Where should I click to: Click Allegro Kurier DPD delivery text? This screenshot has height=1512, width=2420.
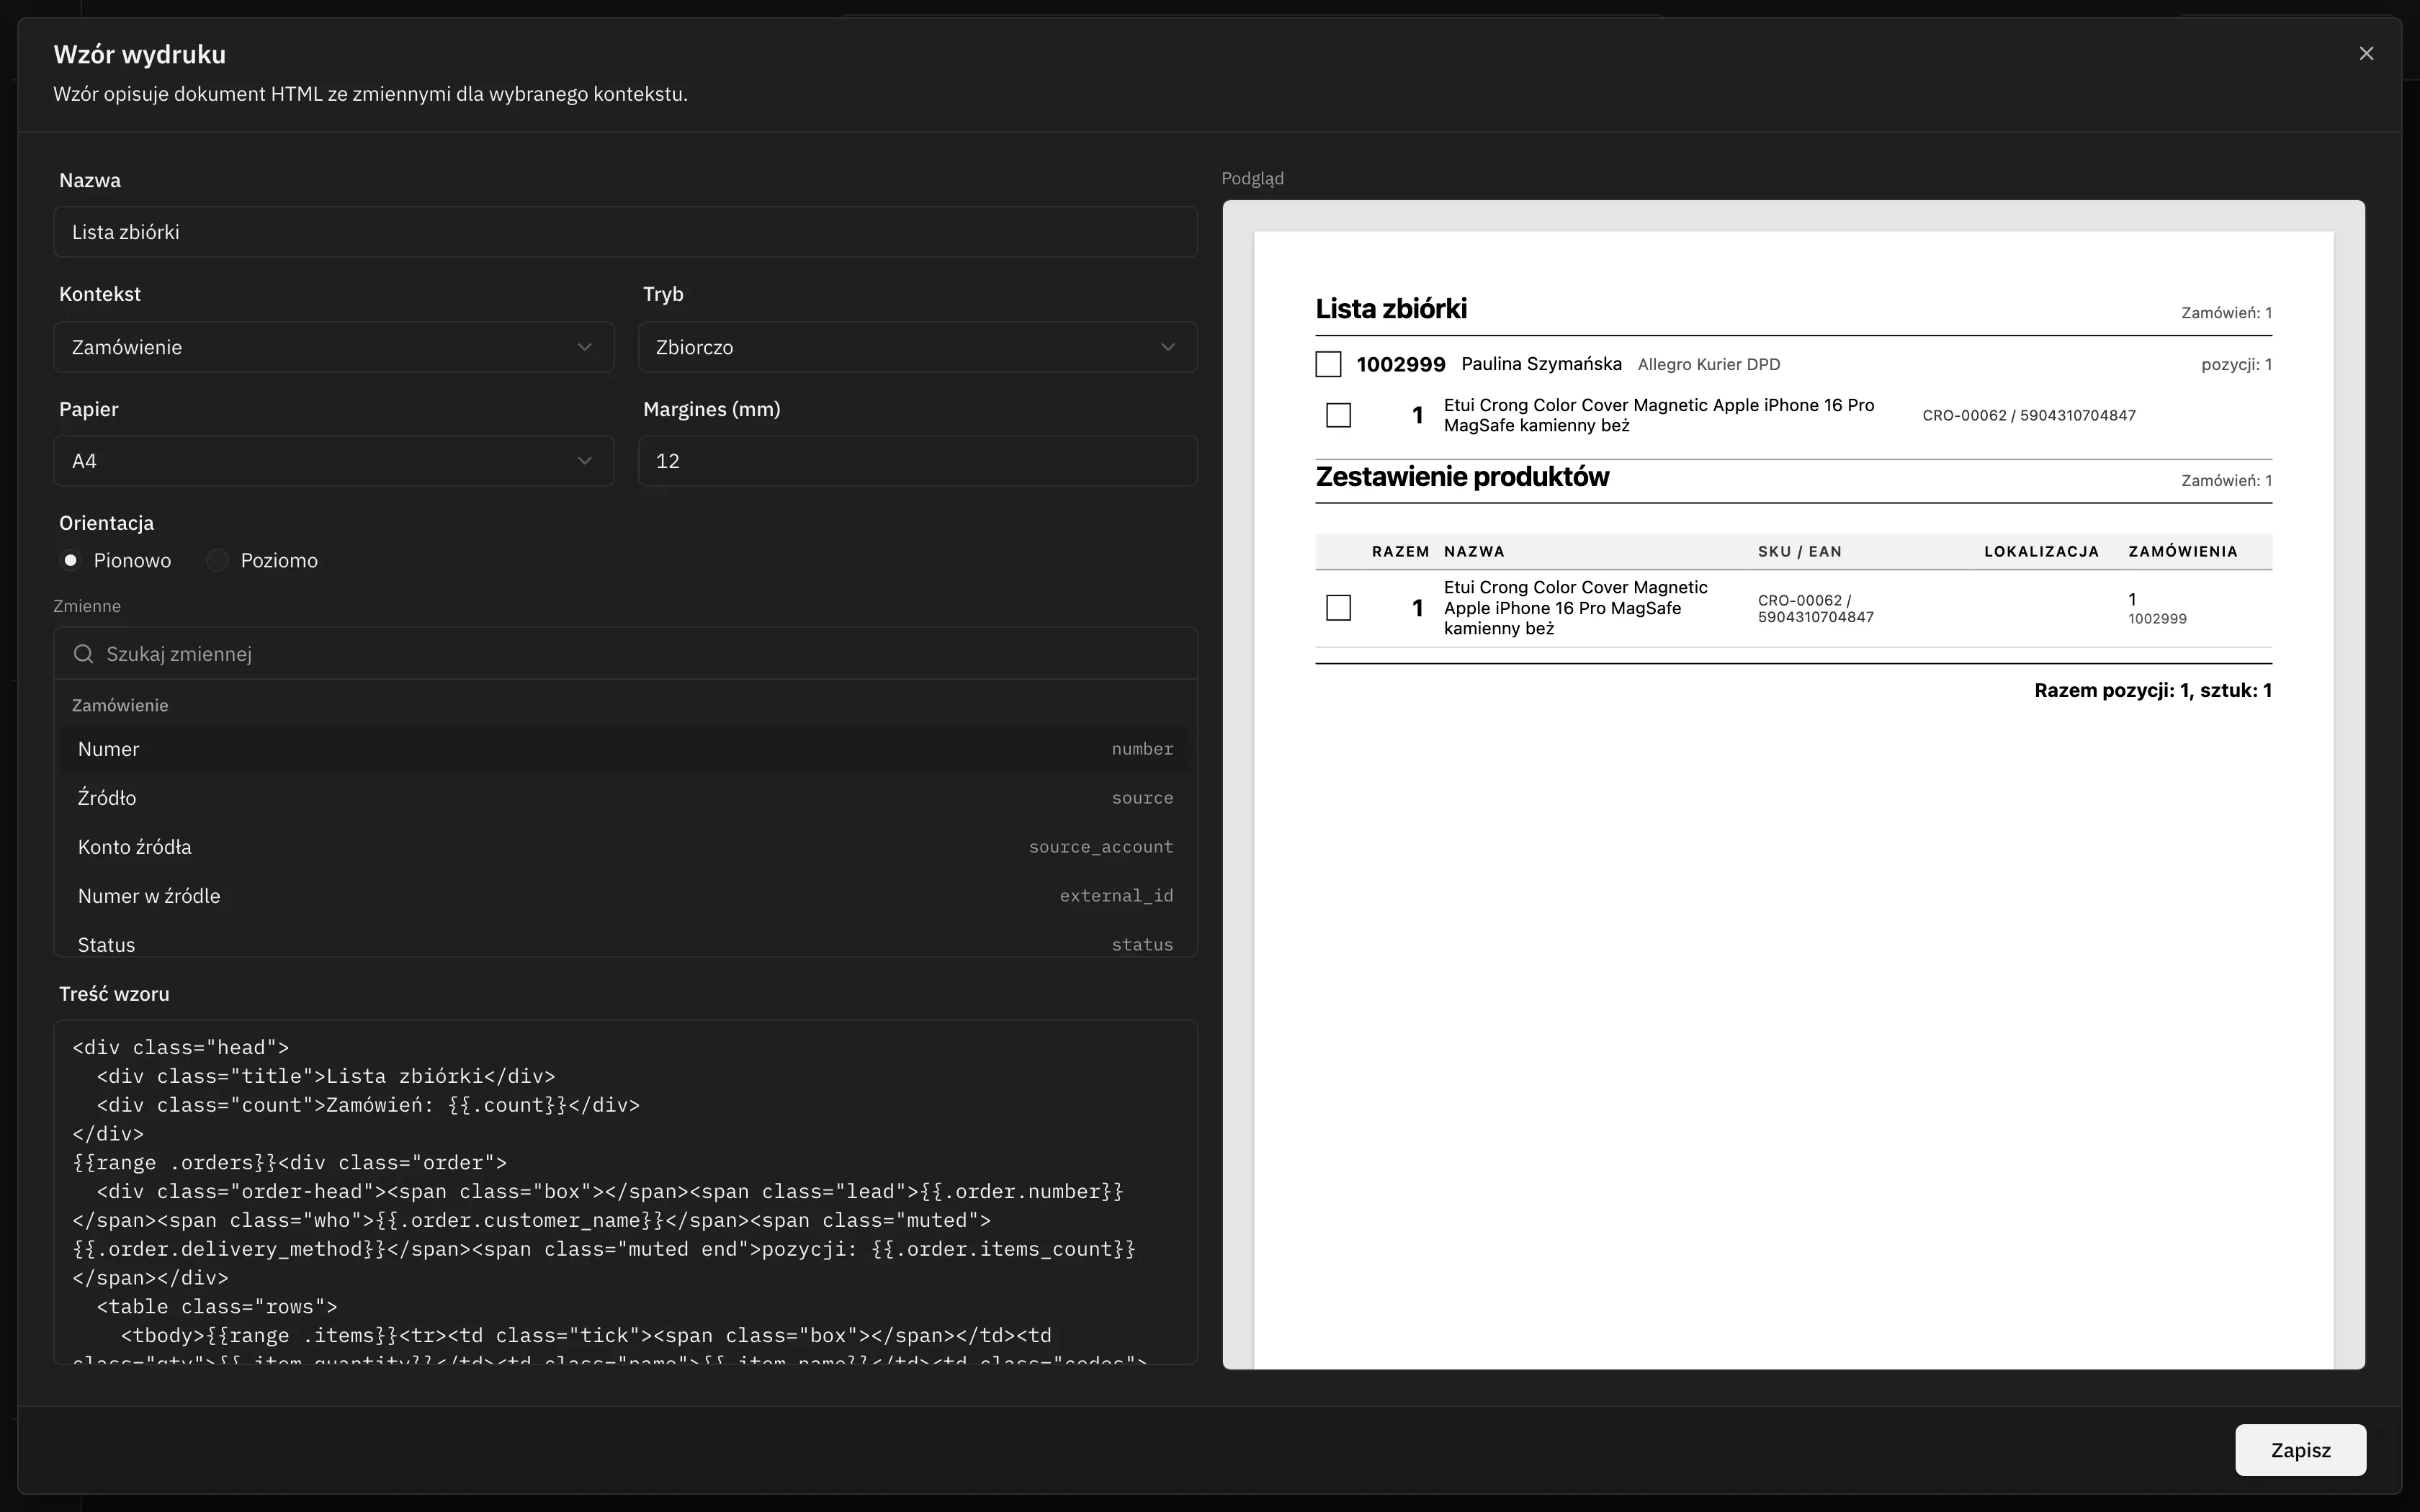(x=1709, y=365)
